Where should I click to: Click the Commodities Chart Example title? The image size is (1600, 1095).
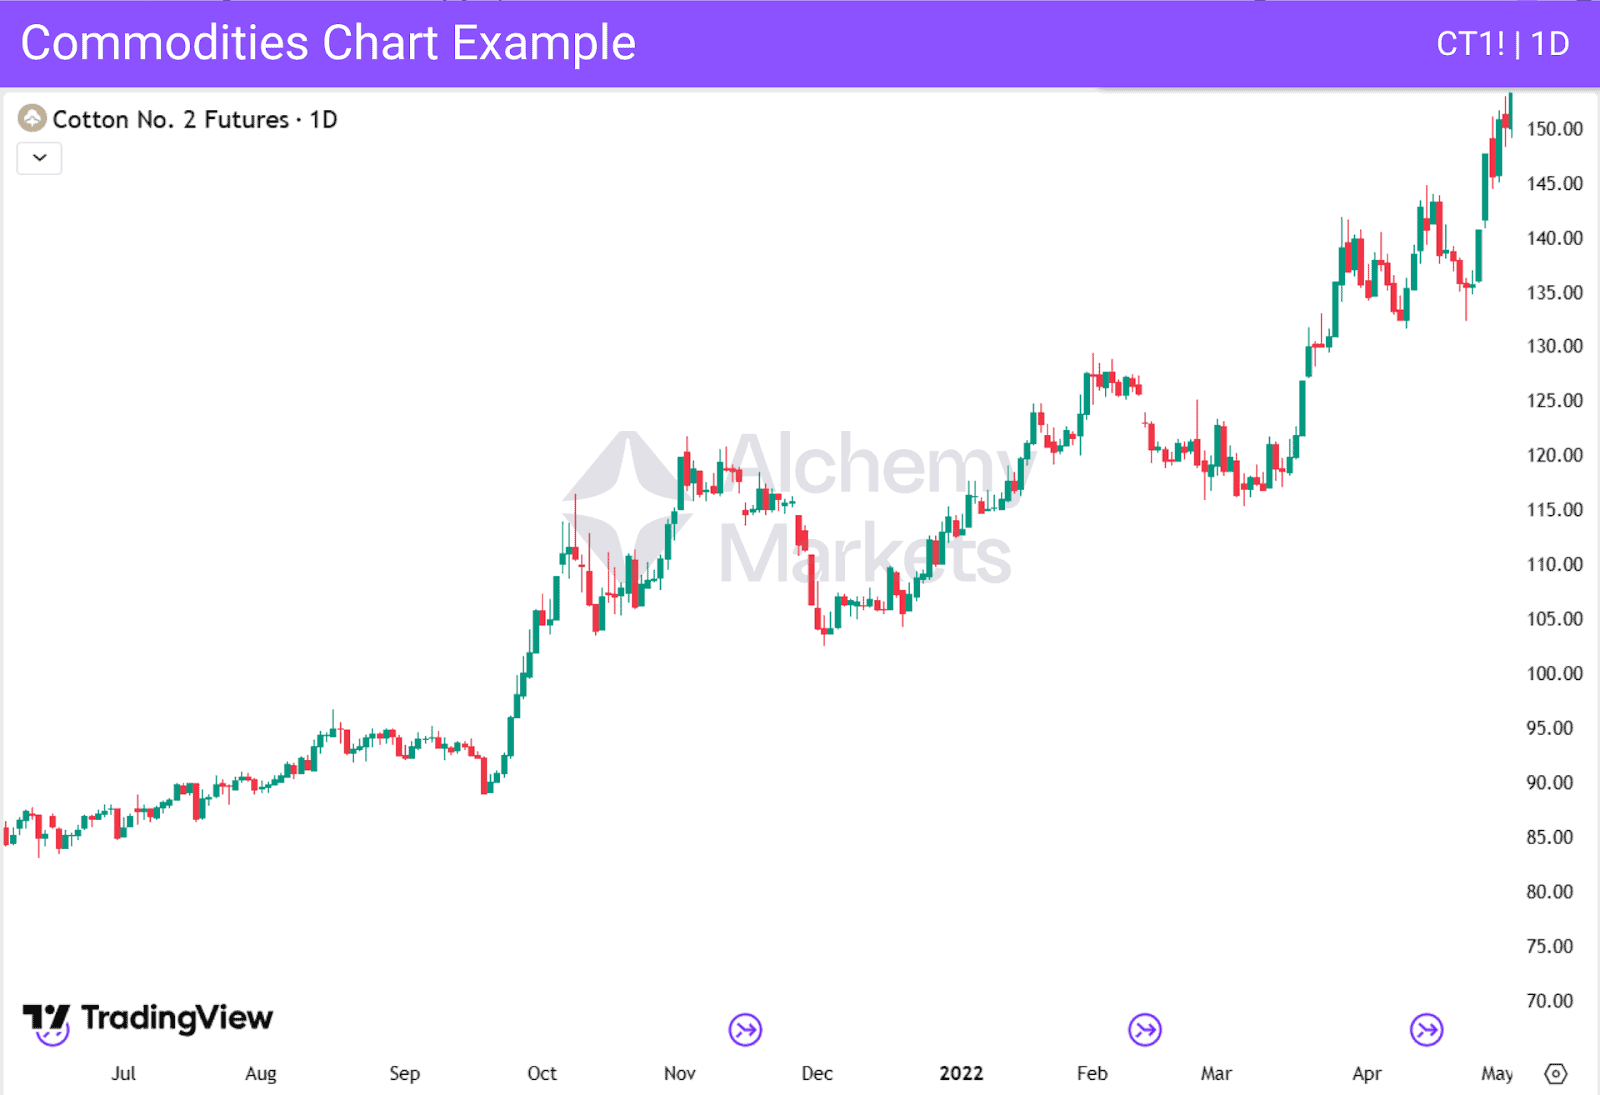pyautogui.click(x=330, y=44)
